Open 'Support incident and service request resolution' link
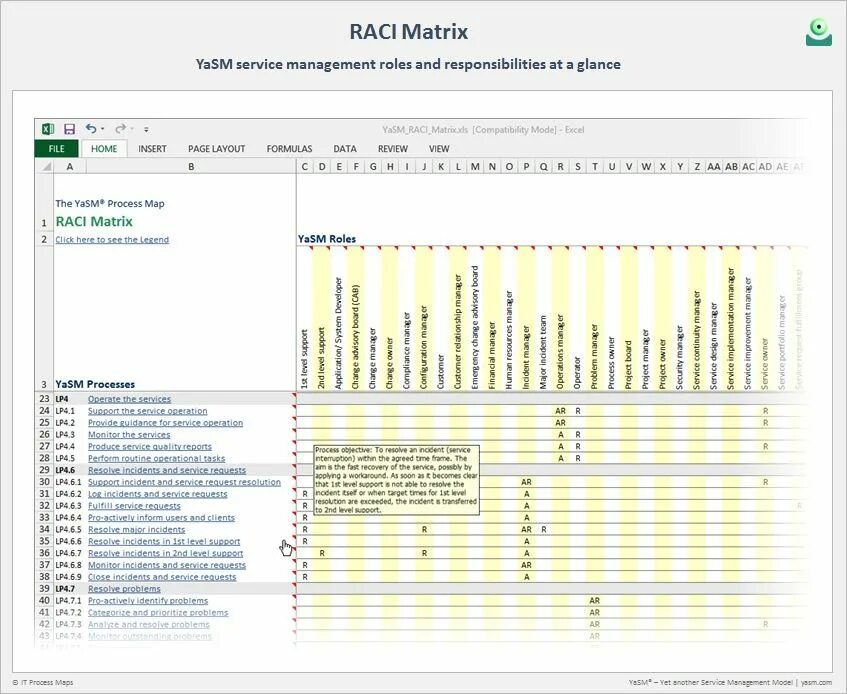 [184, 482]
